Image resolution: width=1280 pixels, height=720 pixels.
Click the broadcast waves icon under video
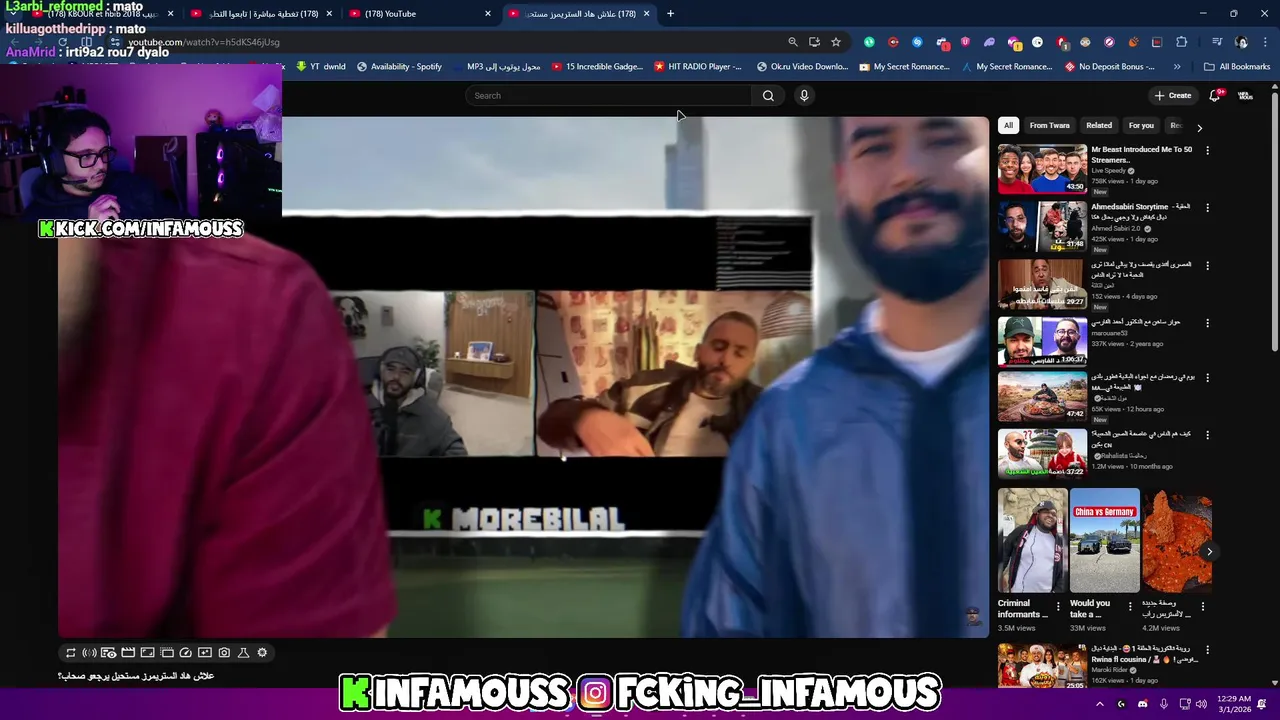click(x=89, y=653)
